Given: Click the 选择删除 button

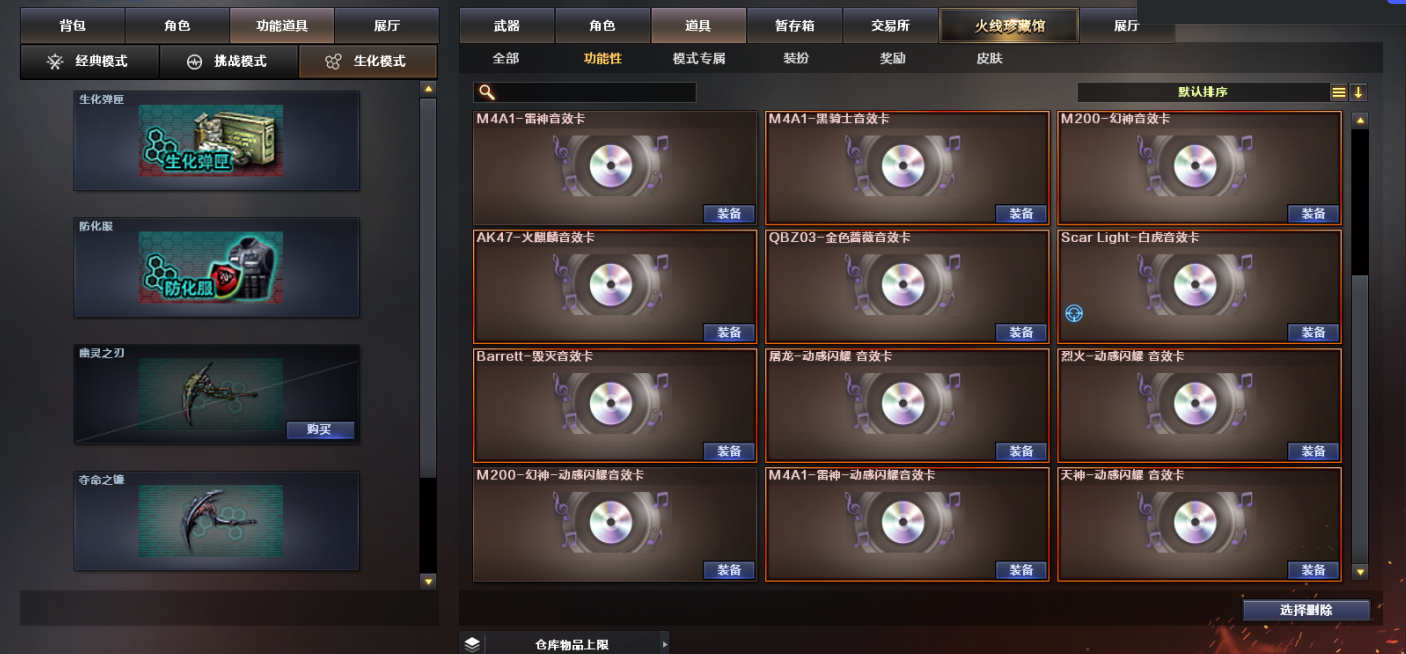Looking at the screenshot, I should point(1306,610).
